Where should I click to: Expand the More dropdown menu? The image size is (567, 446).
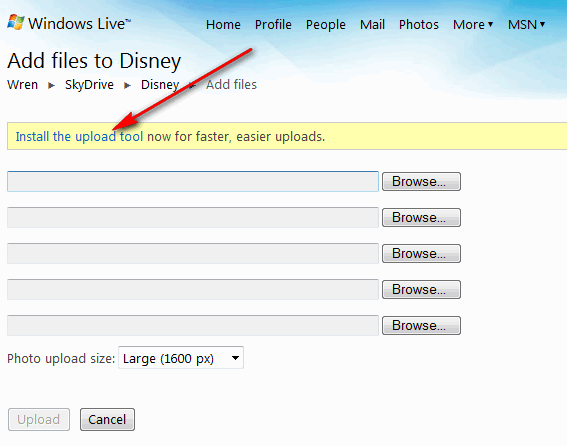pos(473,25)
